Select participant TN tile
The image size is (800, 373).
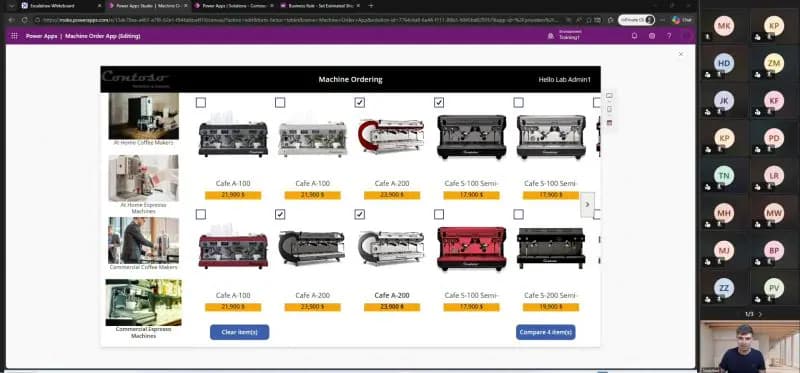723,176
